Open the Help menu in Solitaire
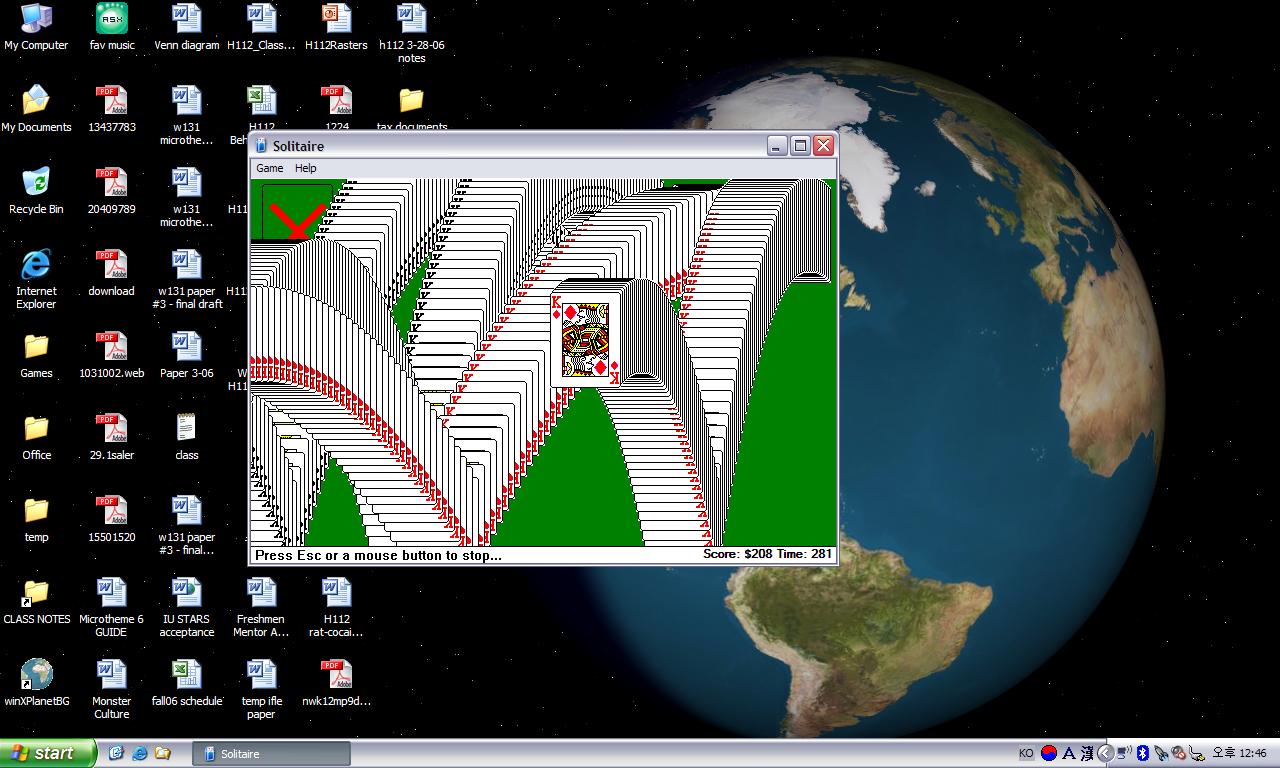Image resolution: width=1280 pixels, height=768 pixels. click(x=306, y=168)
